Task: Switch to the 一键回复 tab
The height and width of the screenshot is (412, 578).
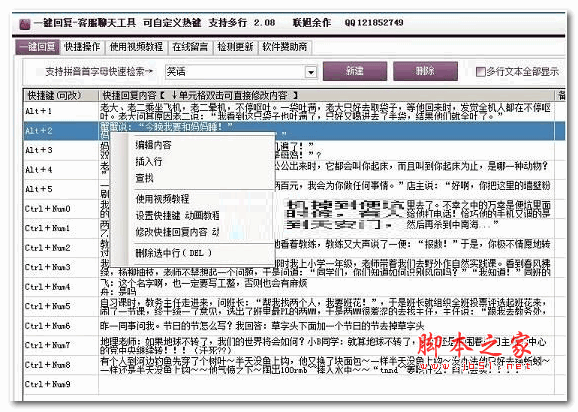Action: click(37, 47)
